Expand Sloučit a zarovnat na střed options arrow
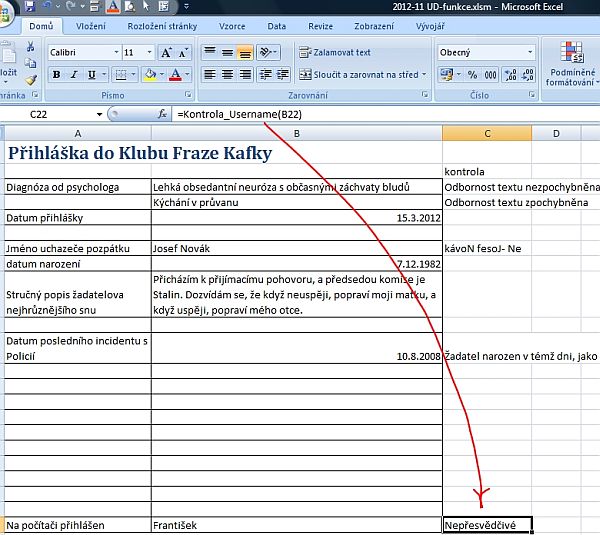600x535 pixels. [424, 74]
